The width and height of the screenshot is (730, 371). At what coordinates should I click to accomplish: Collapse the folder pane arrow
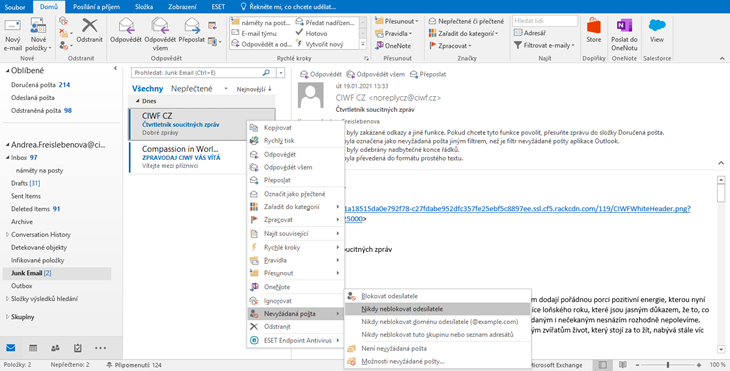point(115,68)
